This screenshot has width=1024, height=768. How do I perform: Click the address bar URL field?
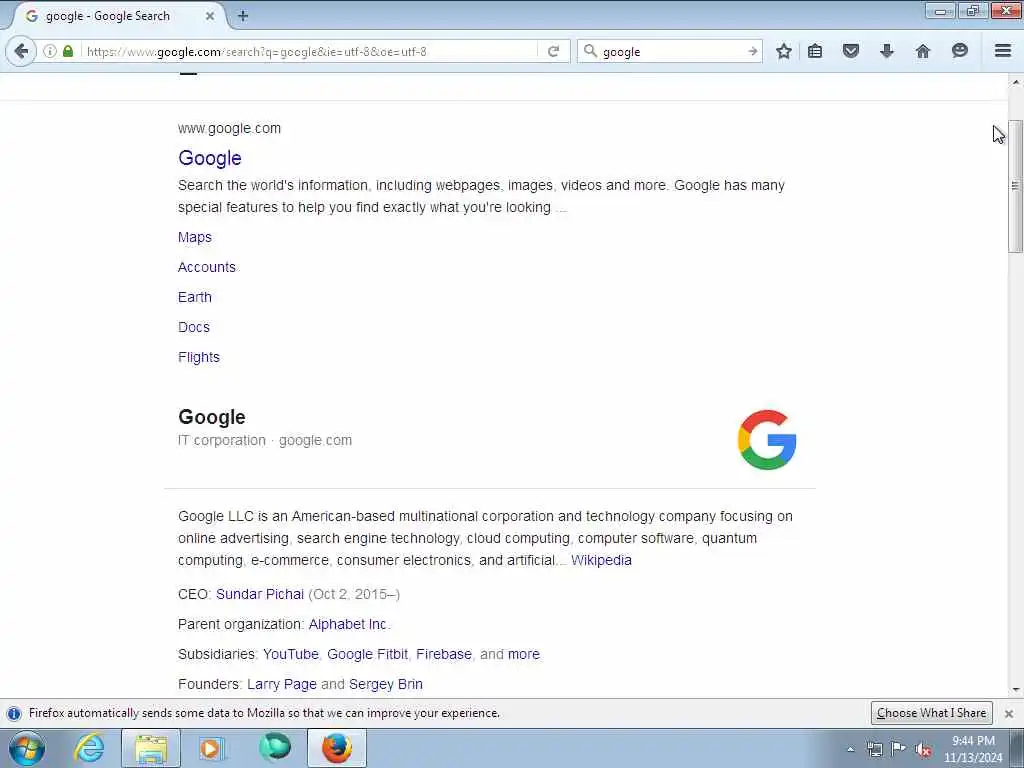(310, 51)
